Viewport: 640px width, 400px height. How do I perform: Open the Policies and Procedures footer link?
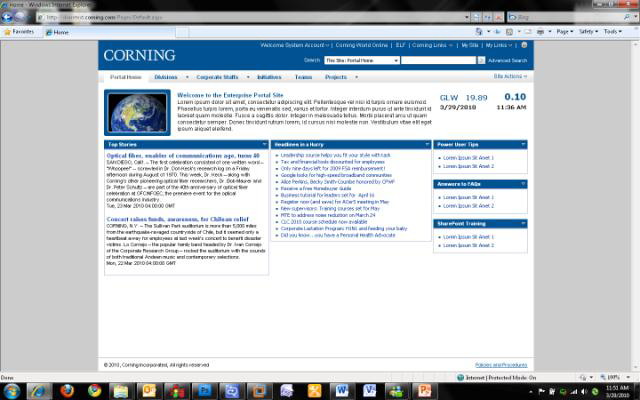pos(501,365)
